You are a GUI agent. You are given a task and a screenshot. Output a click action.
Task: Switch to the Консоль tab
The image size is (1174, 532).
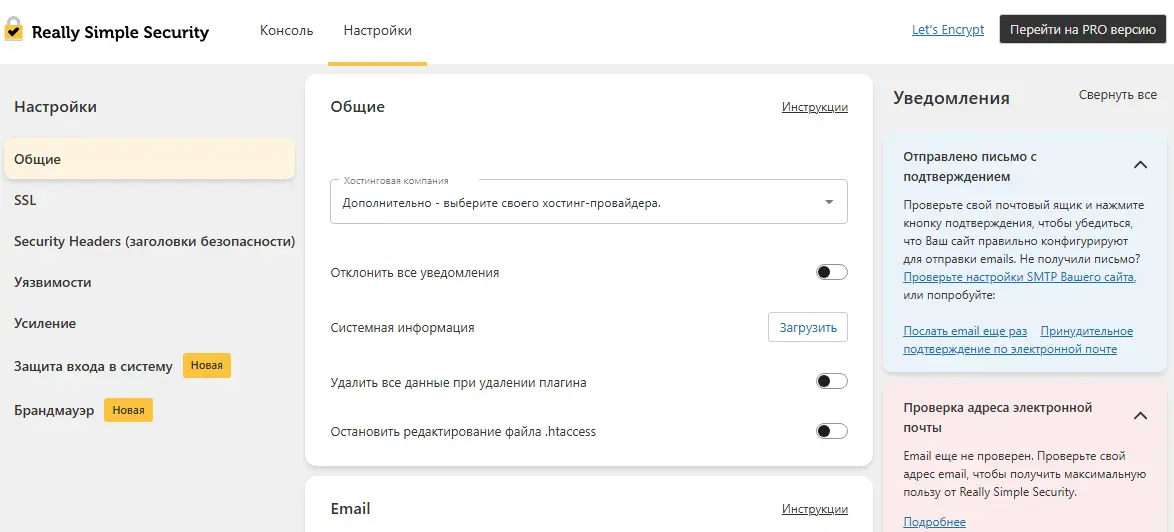coord(286,31)
